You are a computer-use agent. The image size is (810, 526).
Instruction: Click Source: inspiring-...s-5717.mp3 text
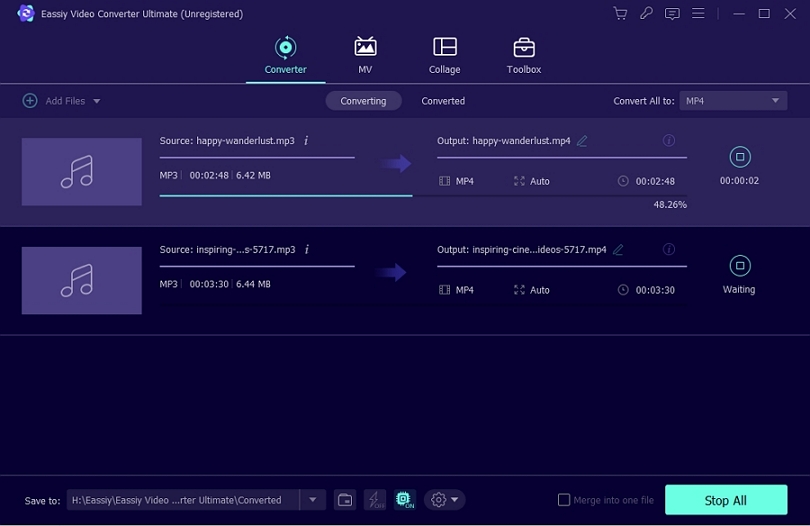227,250
